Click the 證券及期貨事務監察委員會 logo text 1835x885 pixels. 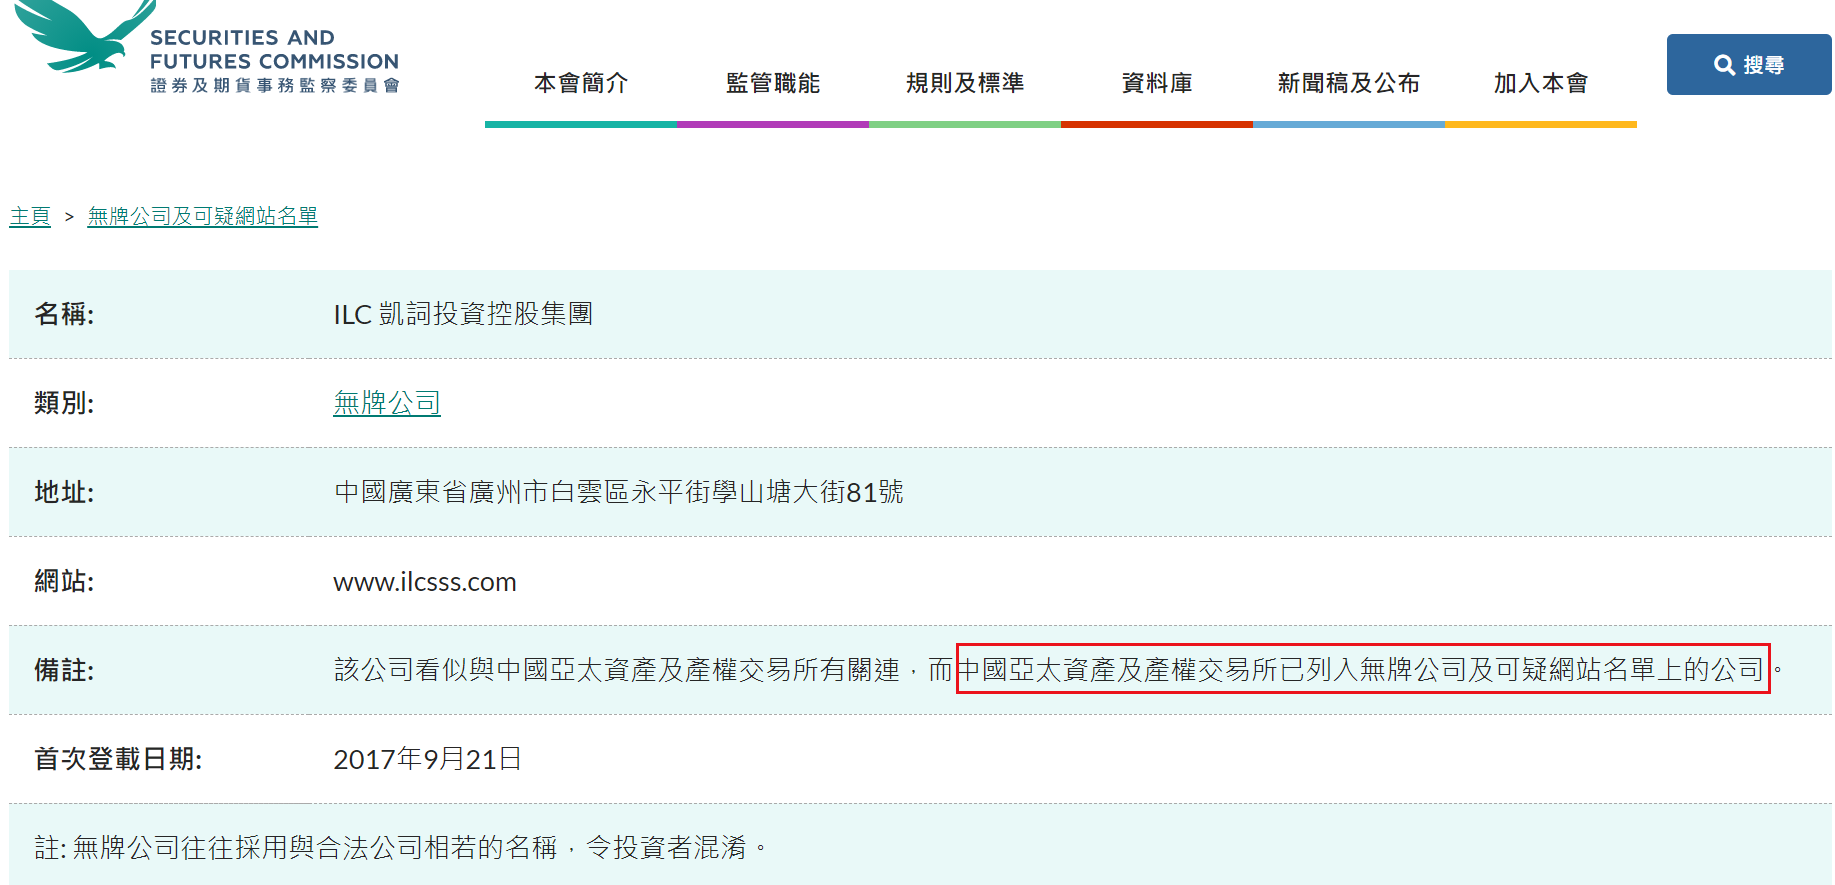tap(275, 86)
